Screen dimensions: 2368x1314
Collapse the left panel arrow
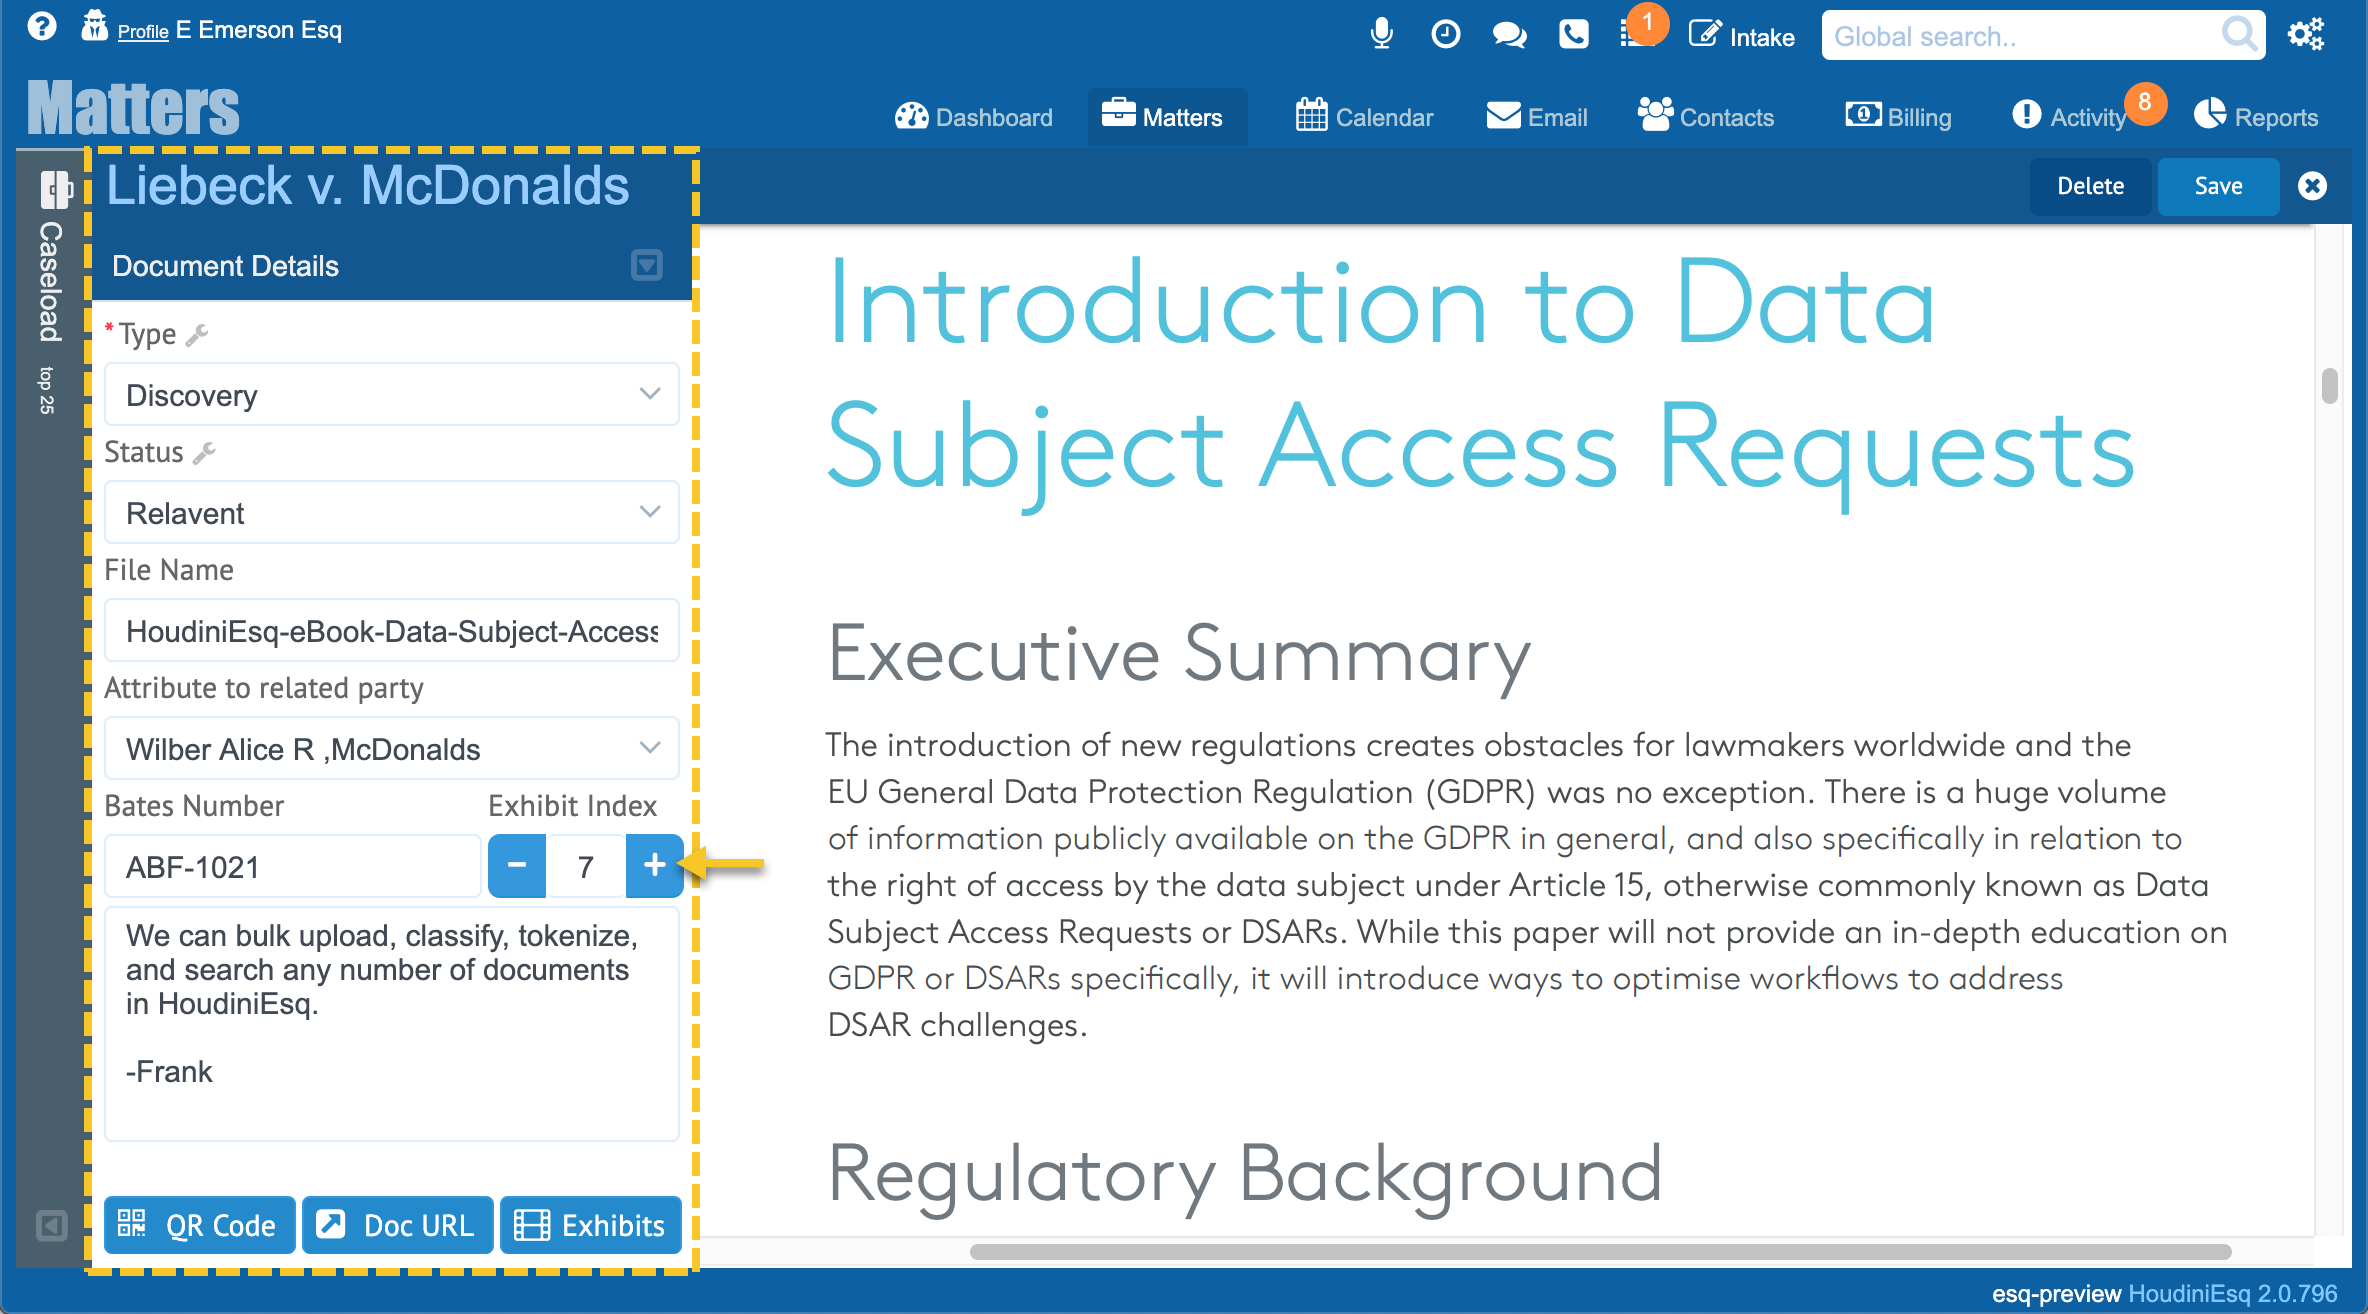click(52, 1225)
